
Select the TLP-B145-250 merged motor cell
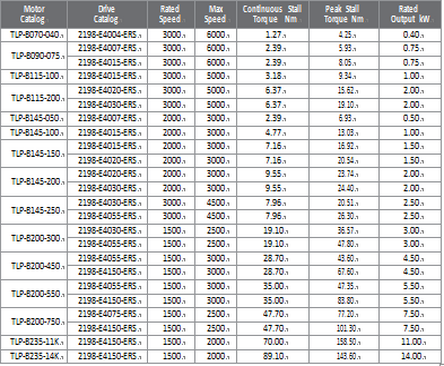34,210
